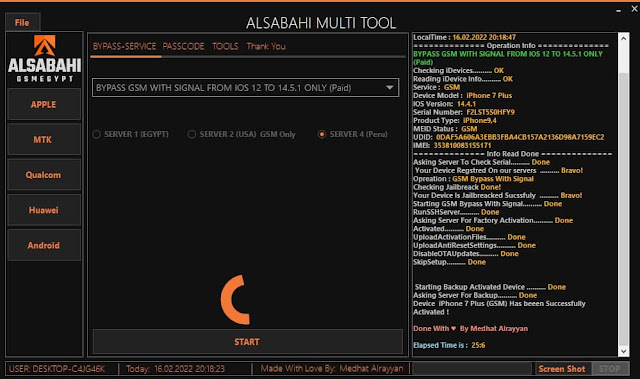Viewport: 640px width, 379px height.
Task: Switch to the PASSCODE tab
Action: point(183,47)
